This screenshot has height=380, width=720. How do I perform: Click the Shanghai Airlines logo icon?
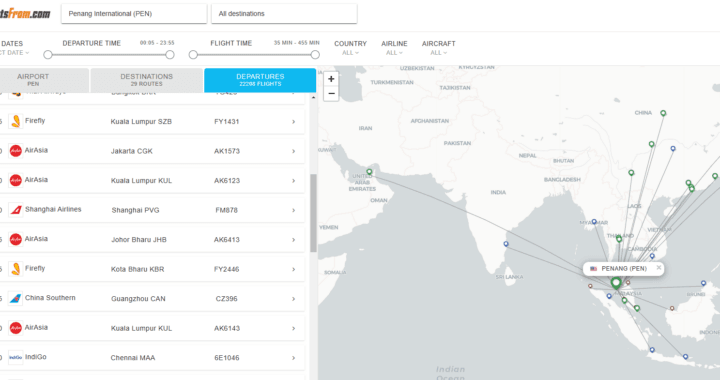point(16,210)
